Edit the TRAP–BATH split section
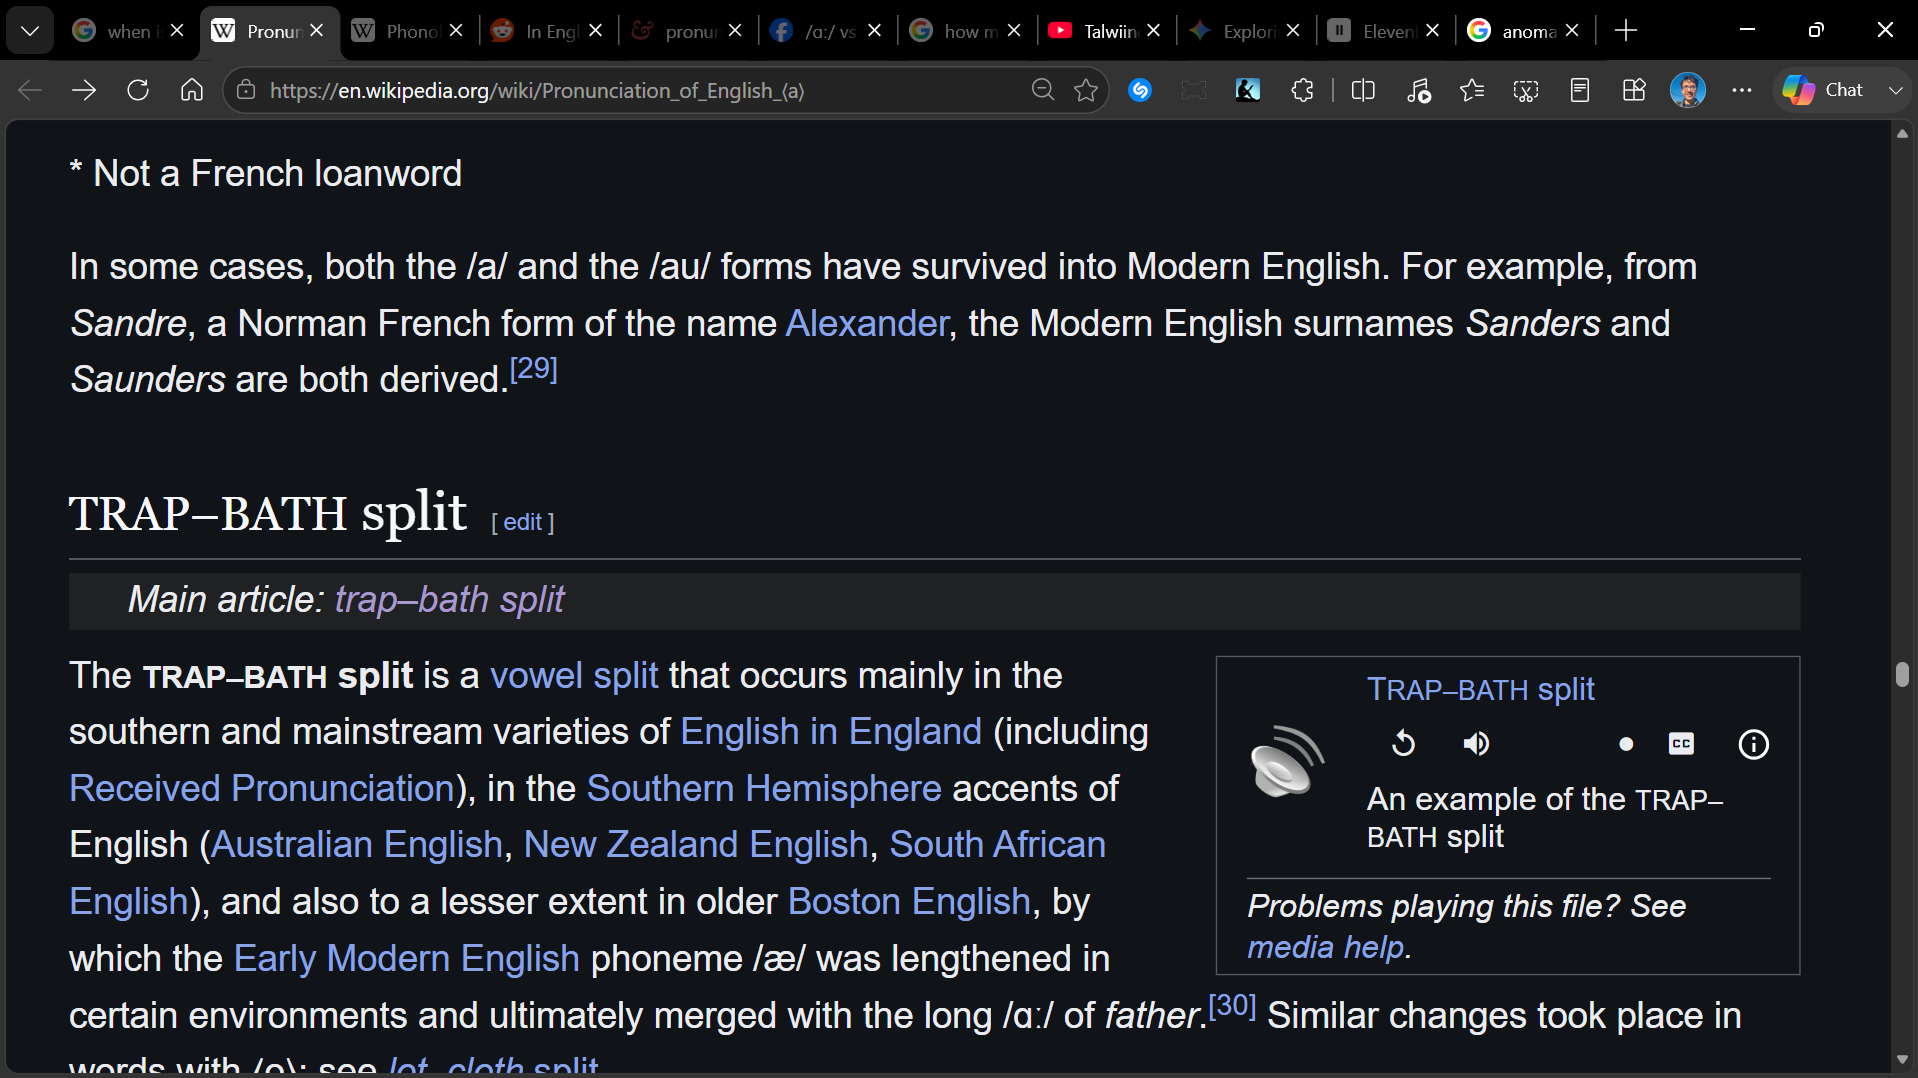Viewport: 1918px width, 1078px height. click(523, 522)
